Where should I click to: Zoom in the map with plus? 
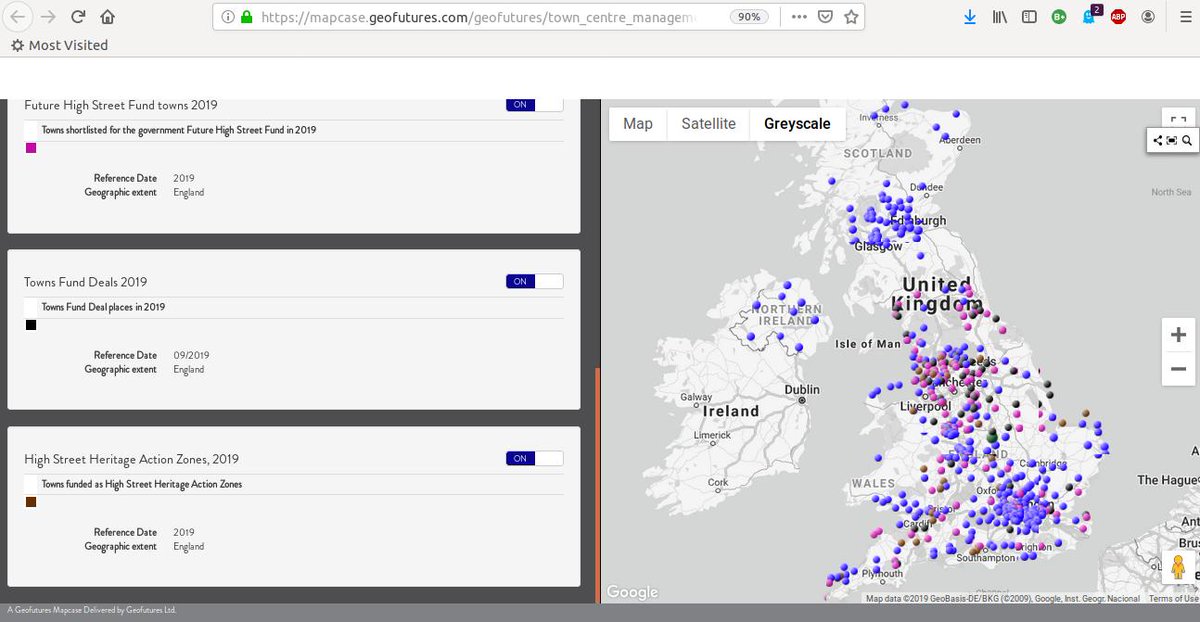pos(1178,335)
